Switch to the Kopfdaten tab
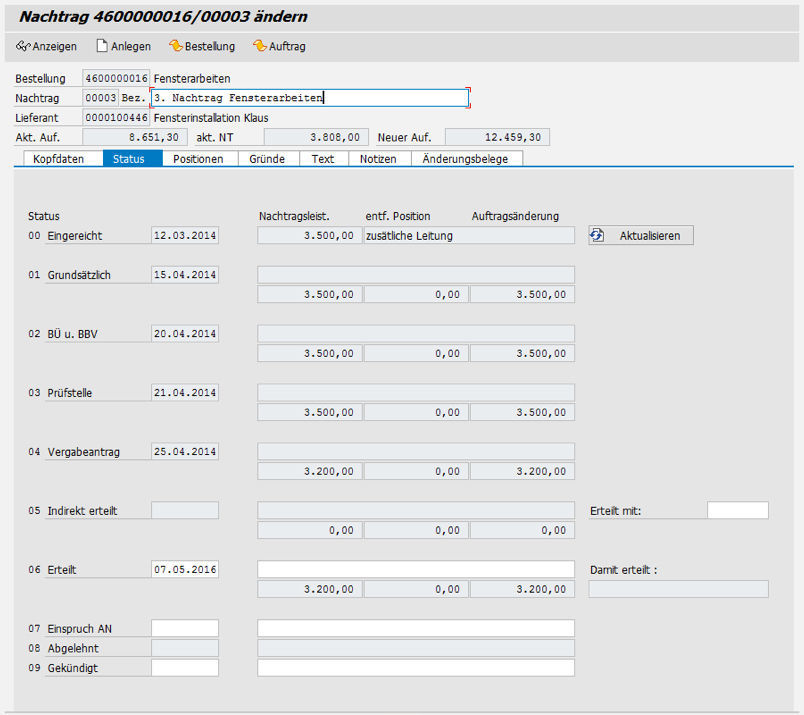Viewport: 804px width, 715px height. 58,159
